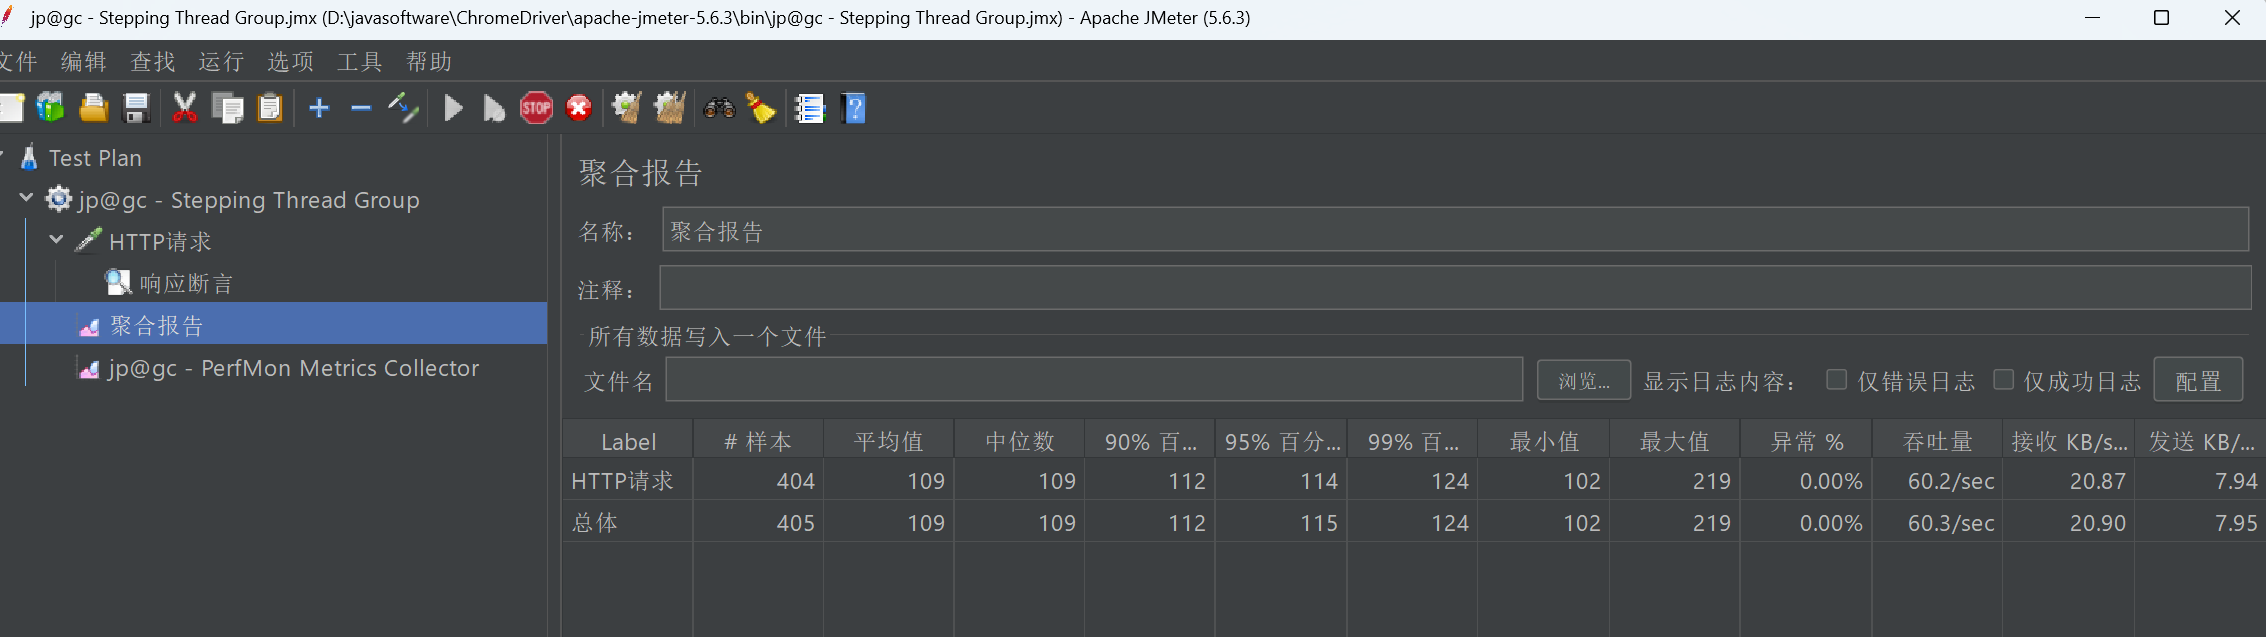Click the Reset search brush icon

760,108
